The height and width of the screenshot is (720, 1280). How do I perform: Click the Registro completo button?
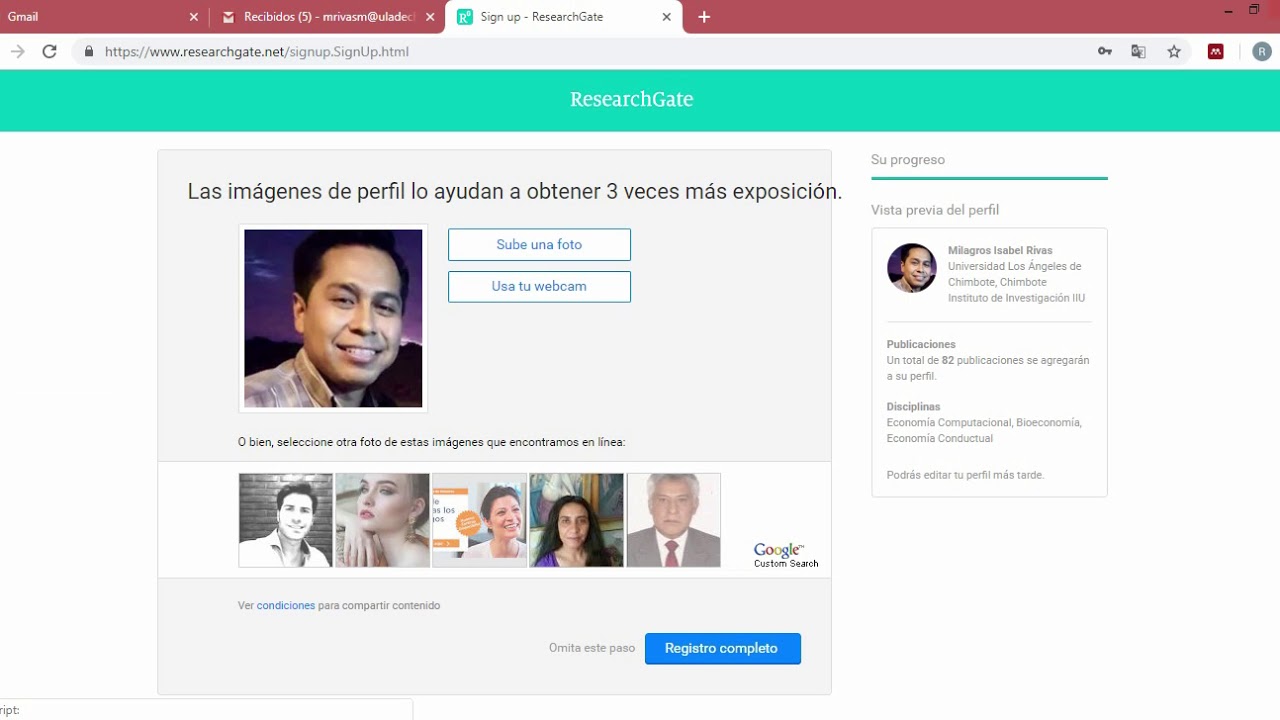click(x=723, y=648)
